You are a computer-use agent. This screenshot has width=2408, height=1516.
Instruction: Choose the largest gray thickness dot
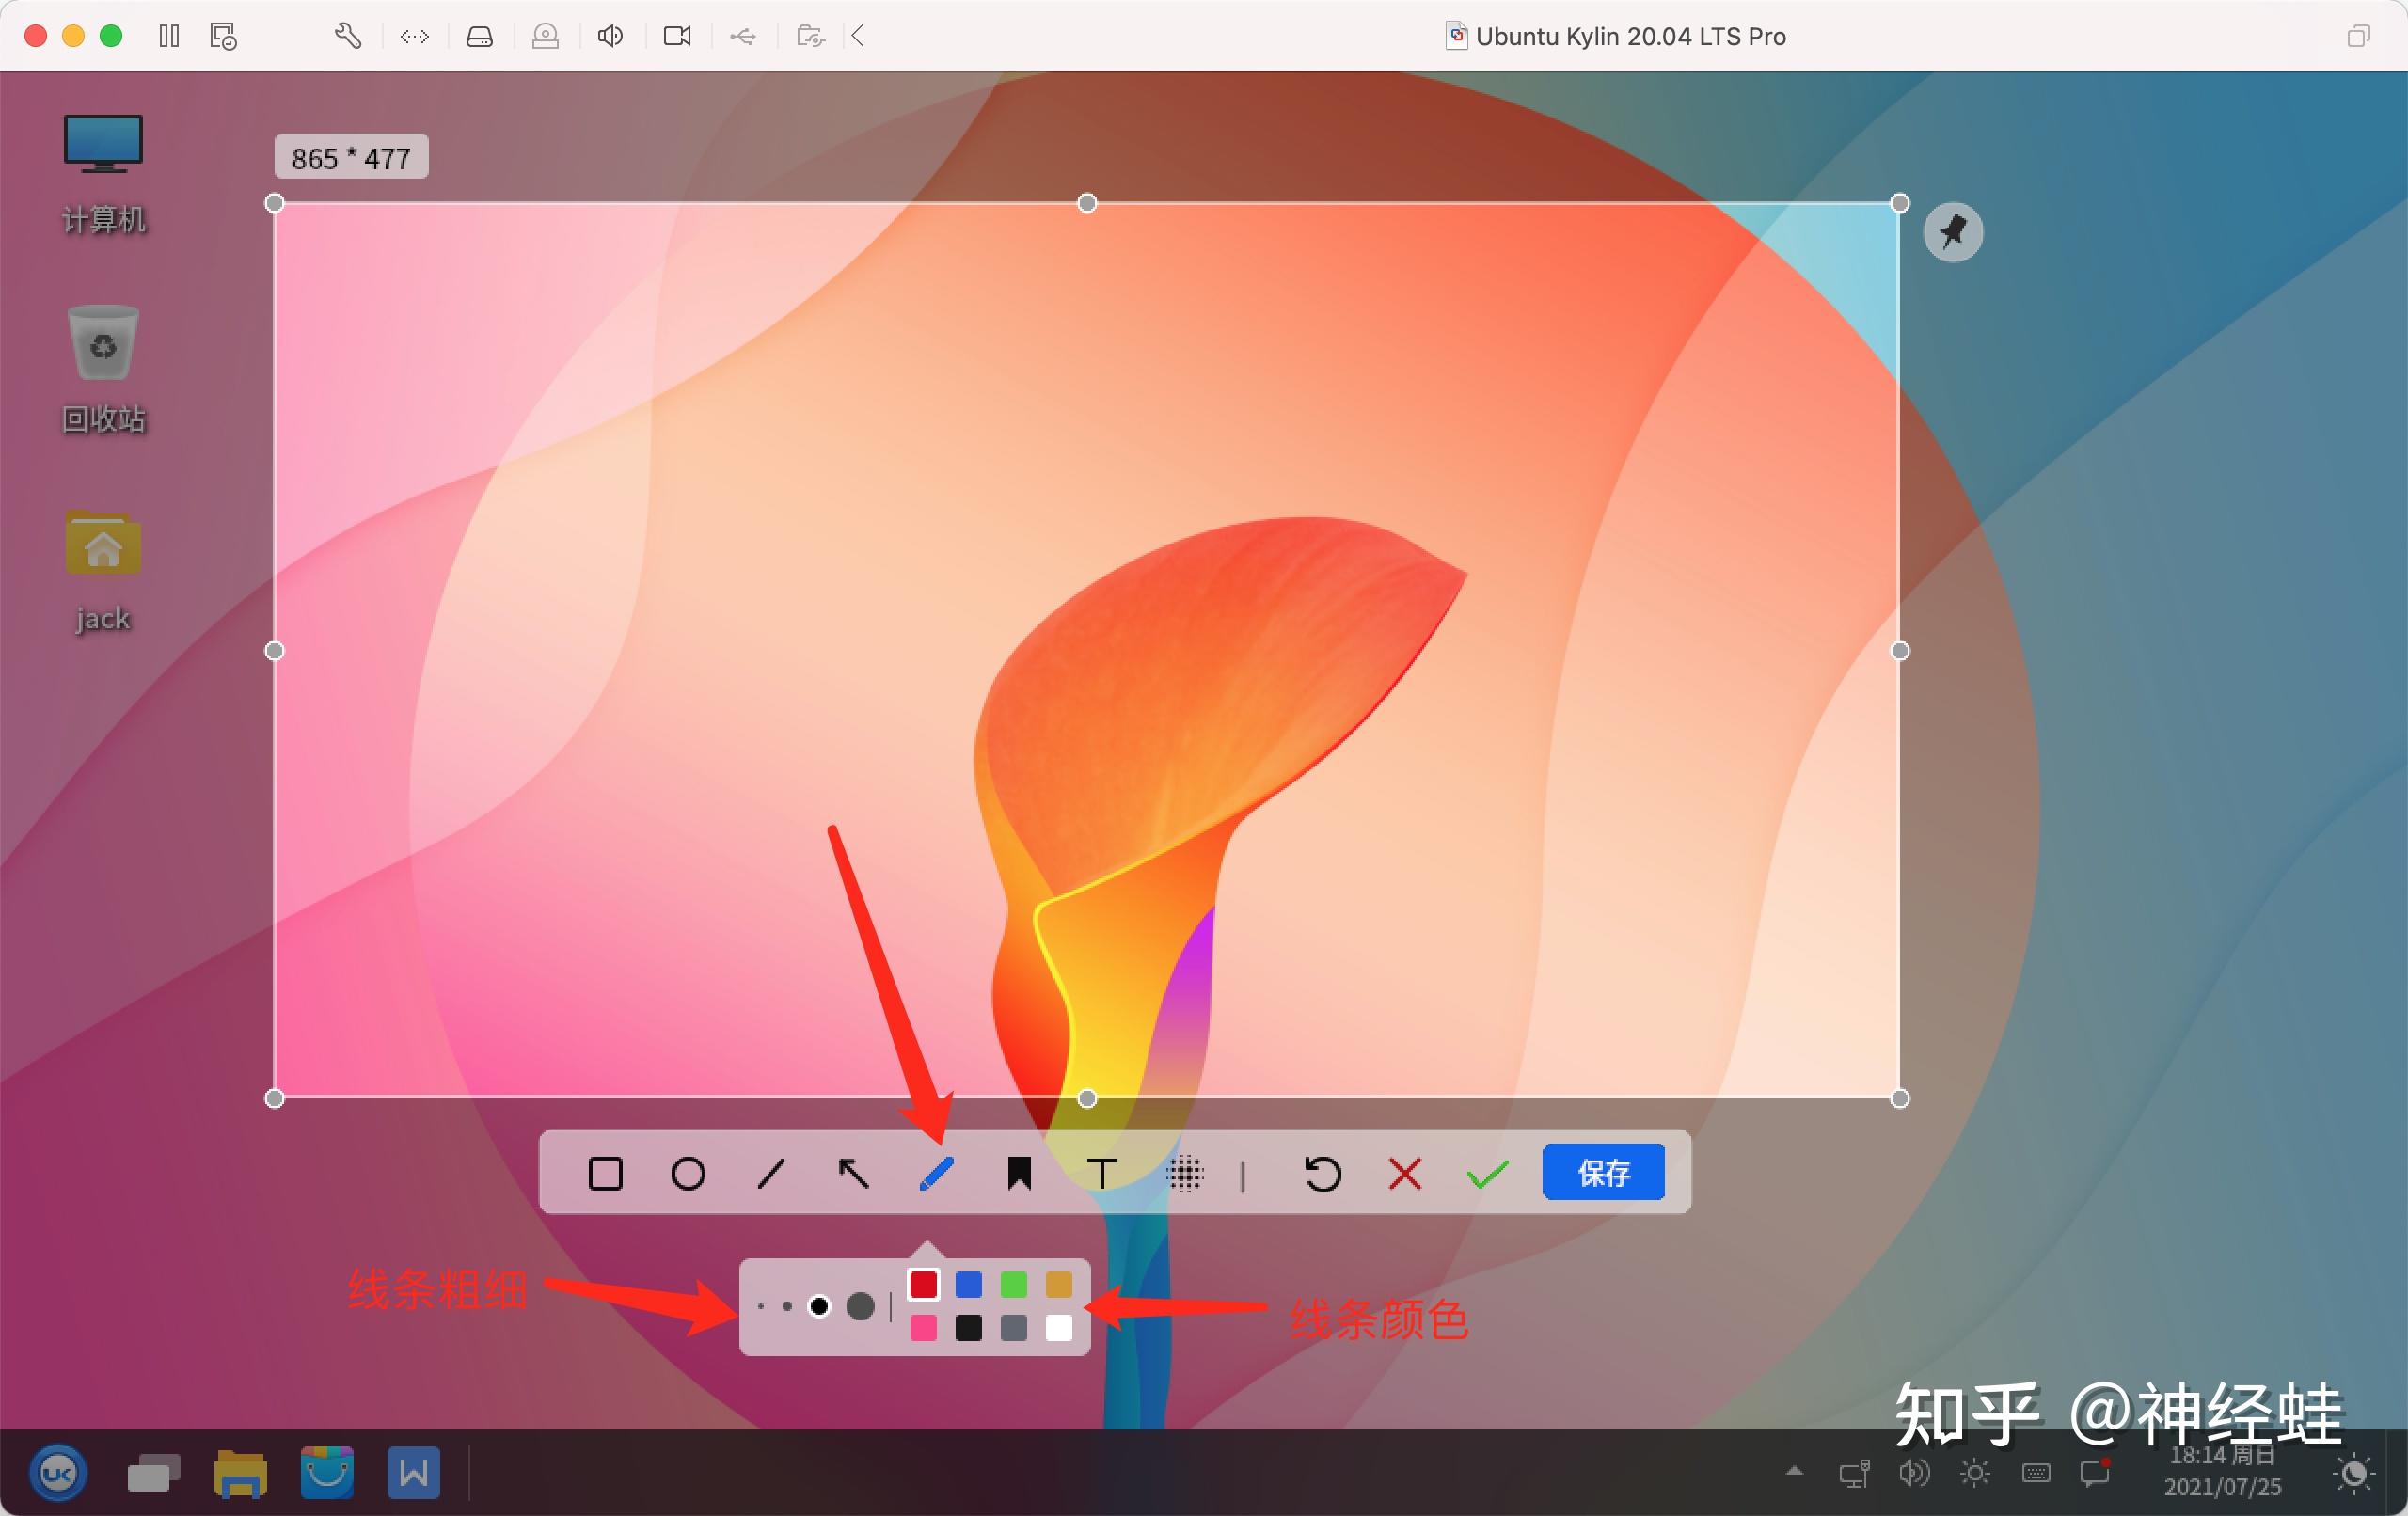(x=860, y=1306)
